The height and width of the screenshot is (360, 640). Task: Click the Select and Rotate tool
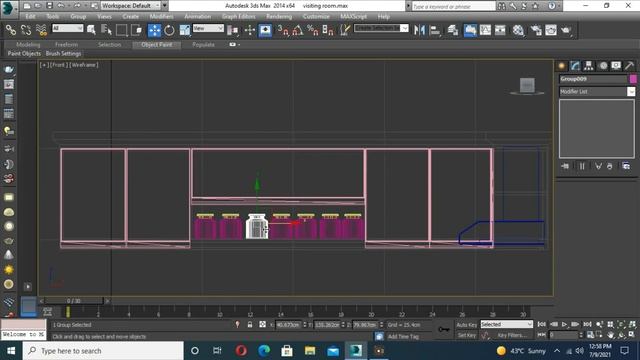point(169,30)
